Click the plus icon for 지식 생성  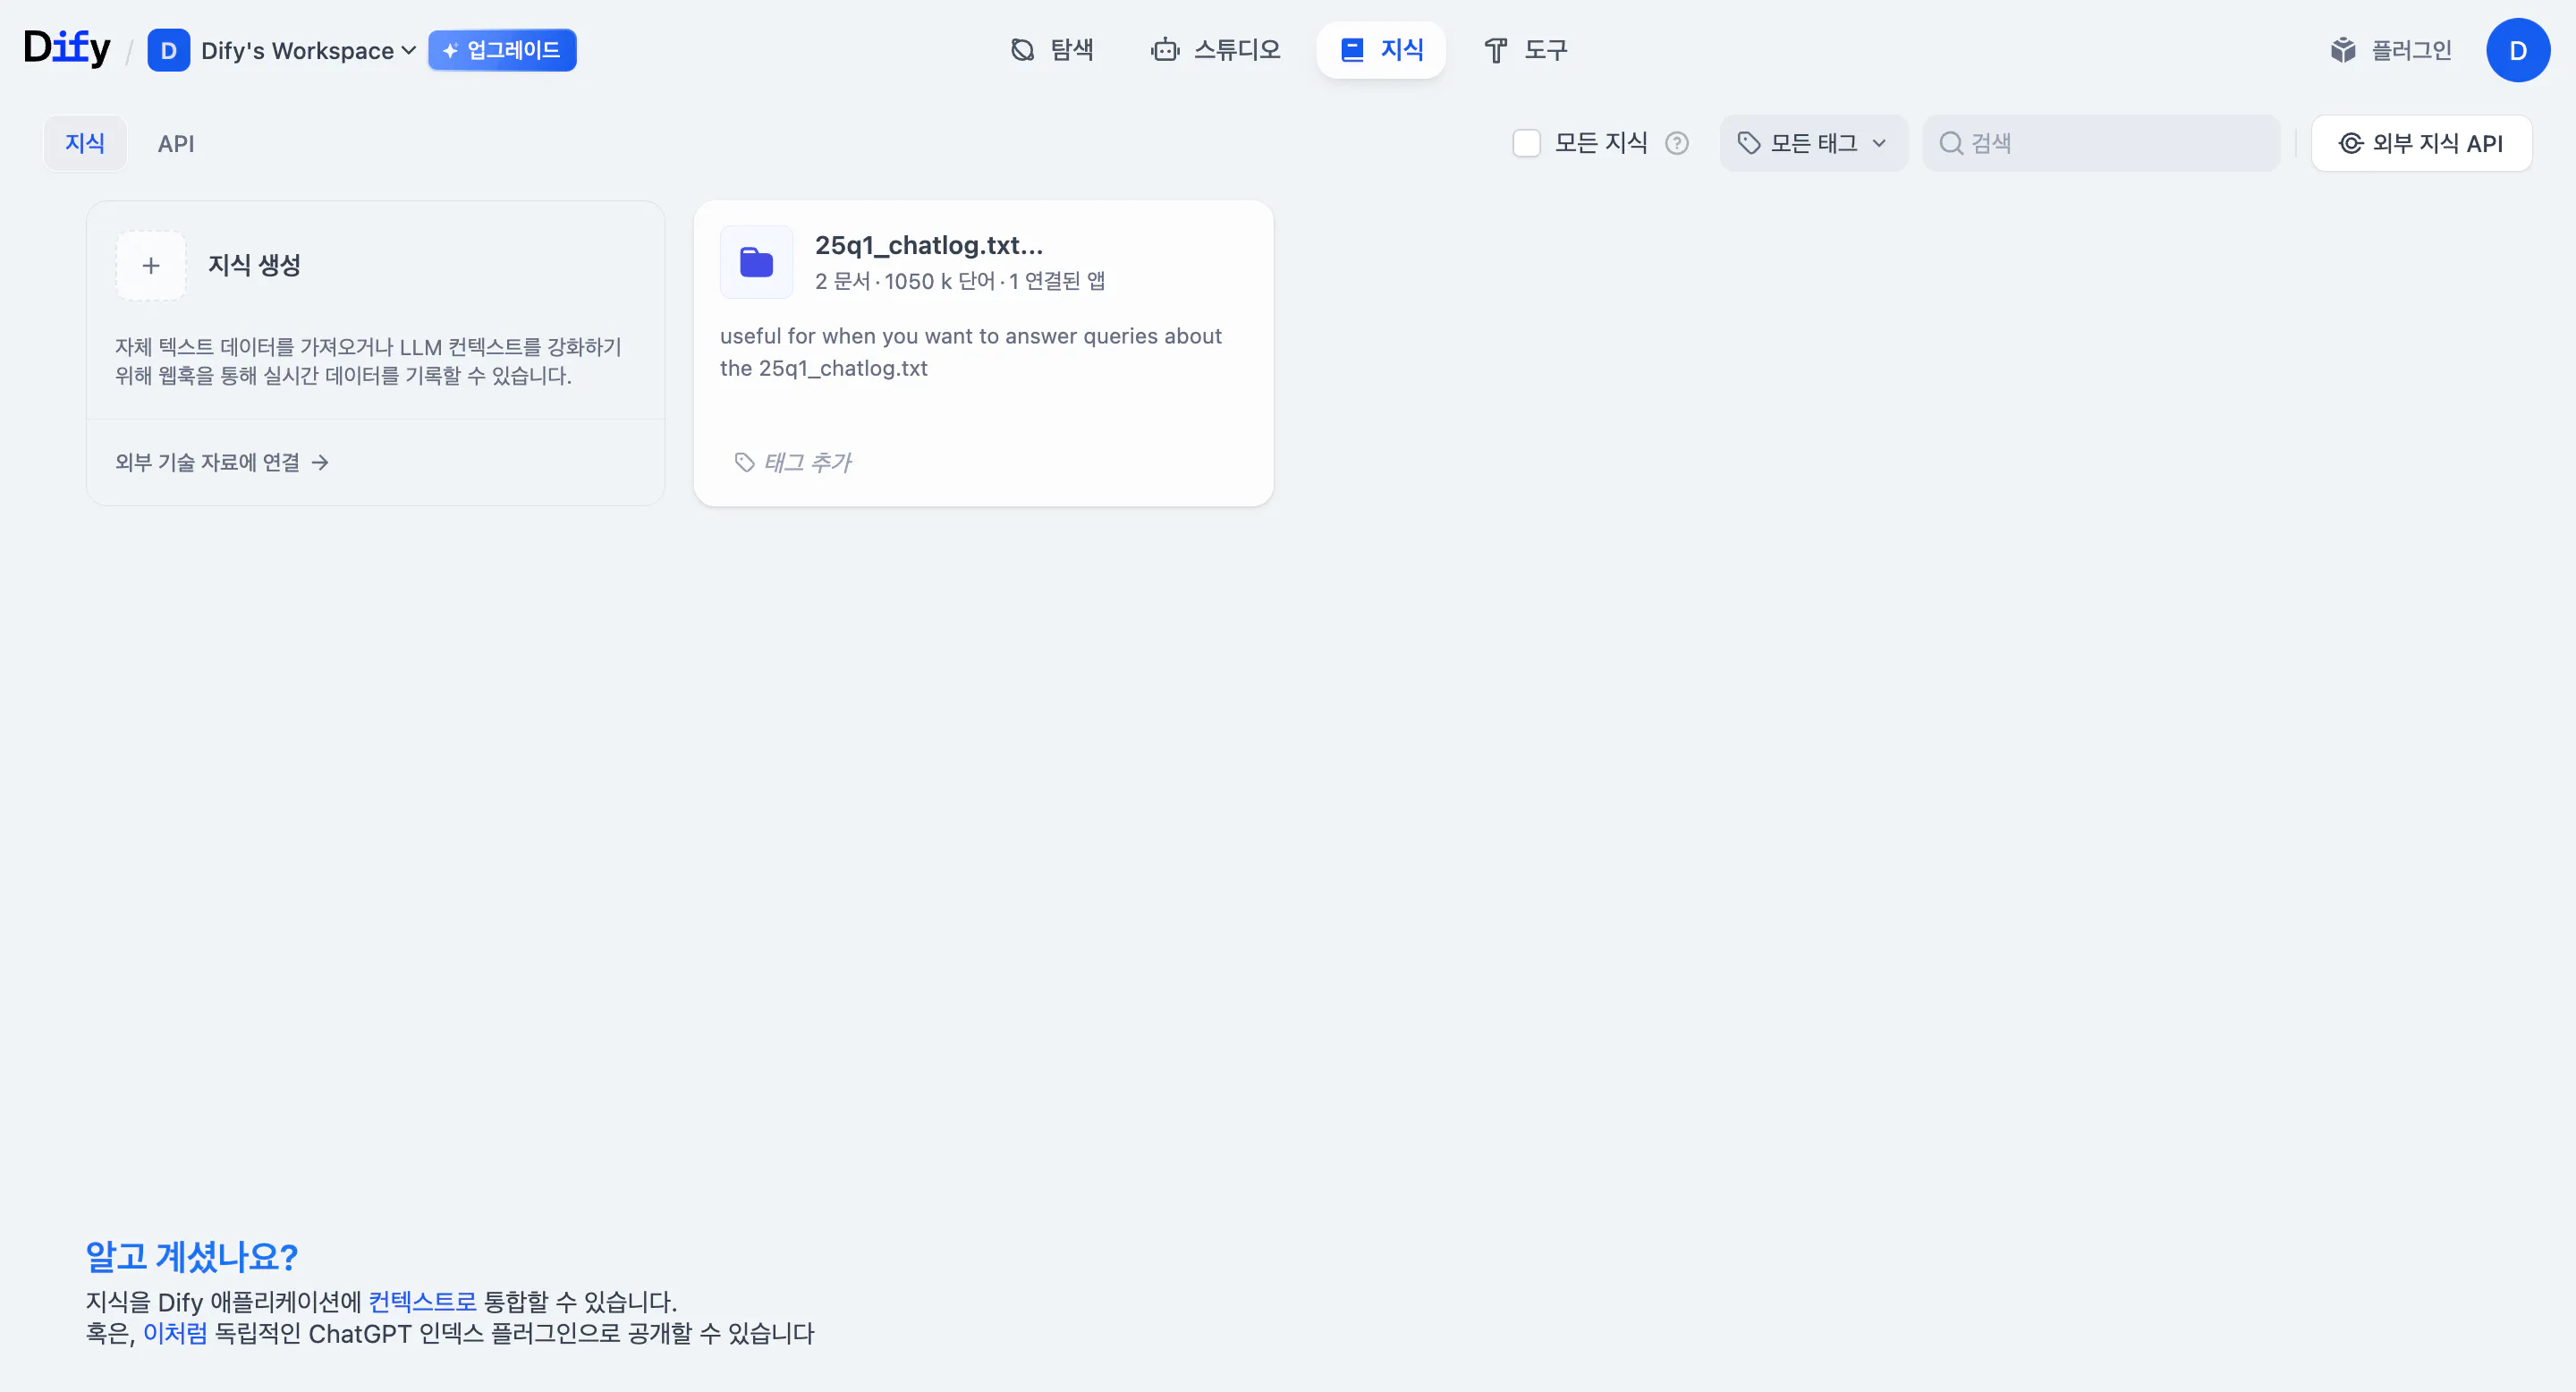151,266
